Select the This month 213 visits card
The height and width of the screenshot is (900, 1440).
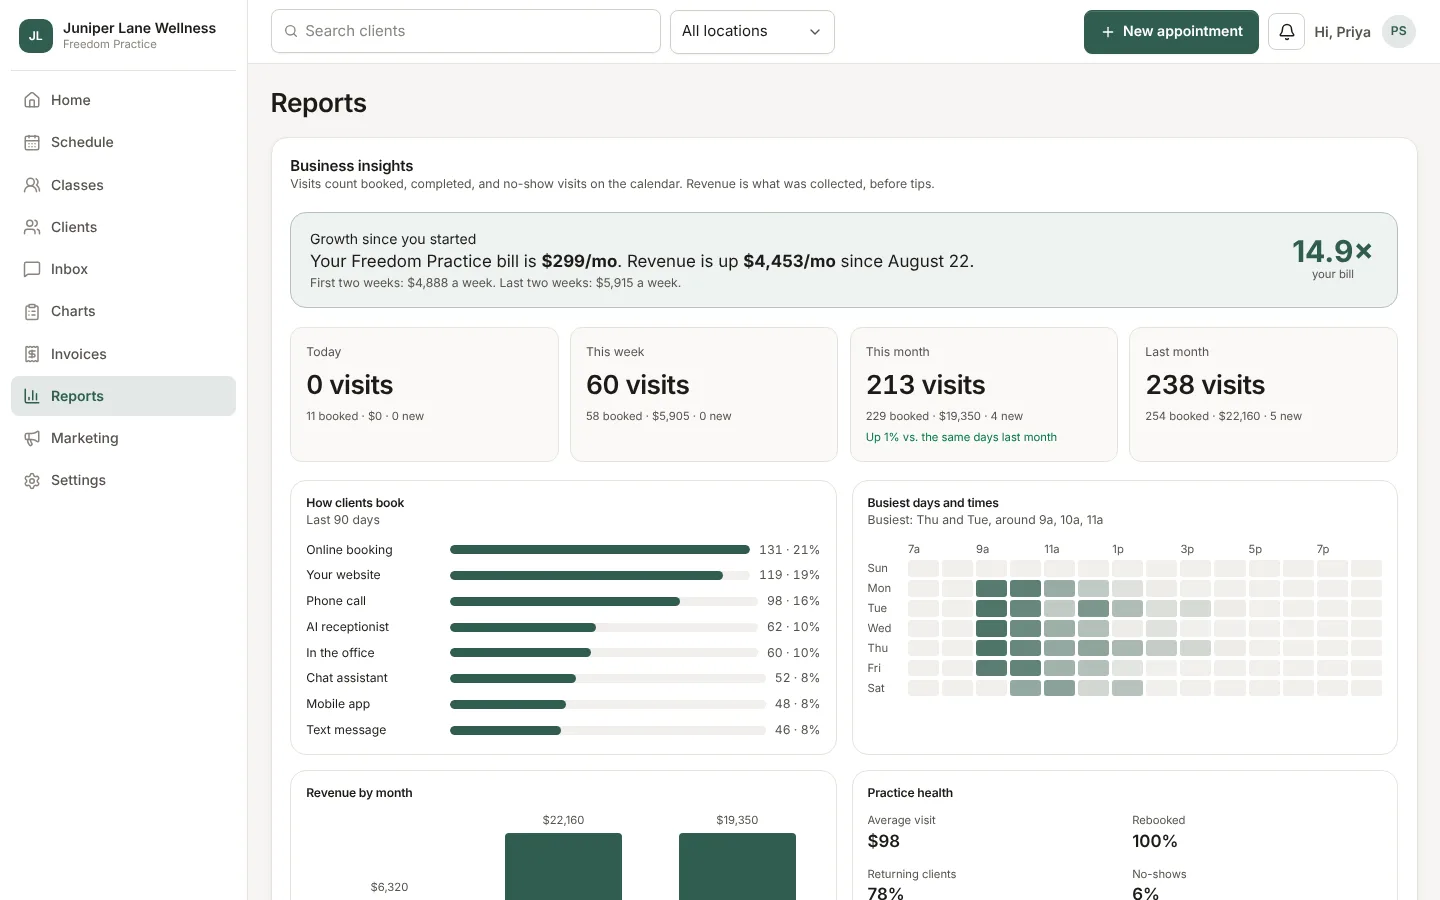(x=984, y=394)
